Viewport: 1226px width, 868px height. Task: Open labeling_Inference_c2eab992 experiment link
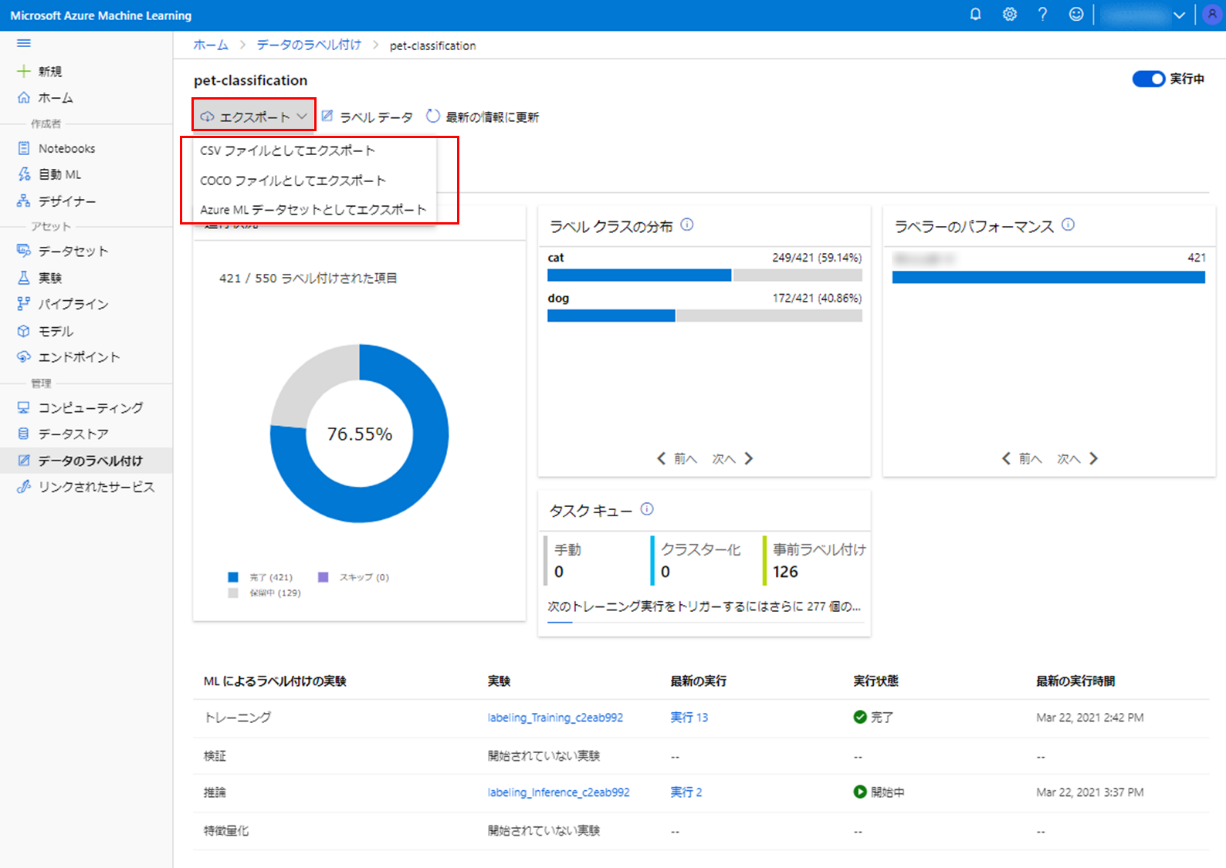(559, 792)
